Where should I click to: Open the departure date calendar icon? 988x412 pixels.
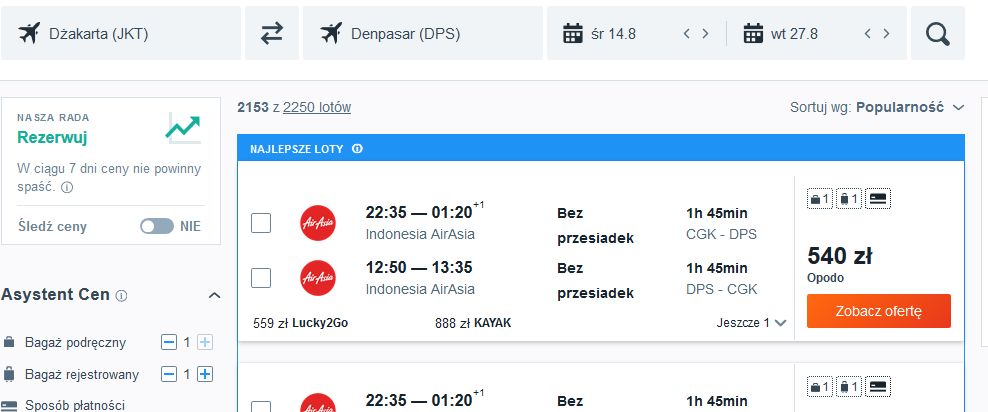pos(572,33)
